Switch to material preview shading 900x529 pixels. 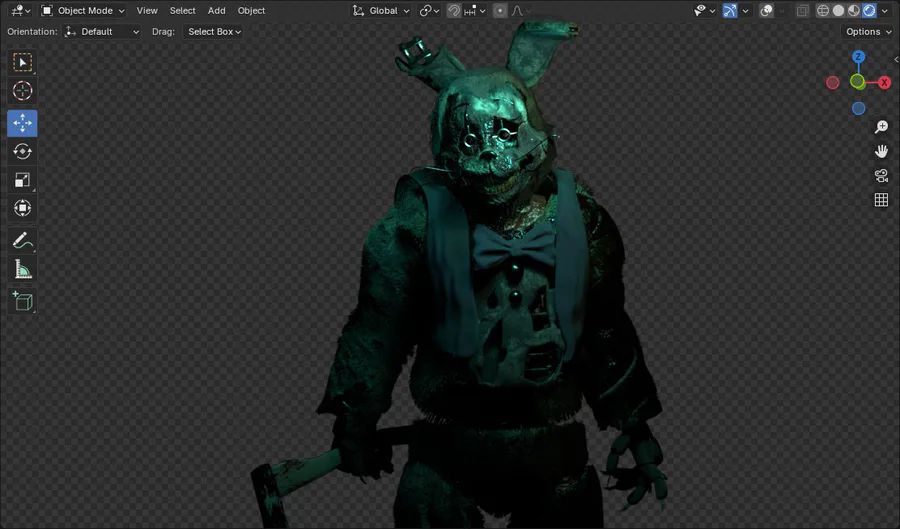[854, 10]
